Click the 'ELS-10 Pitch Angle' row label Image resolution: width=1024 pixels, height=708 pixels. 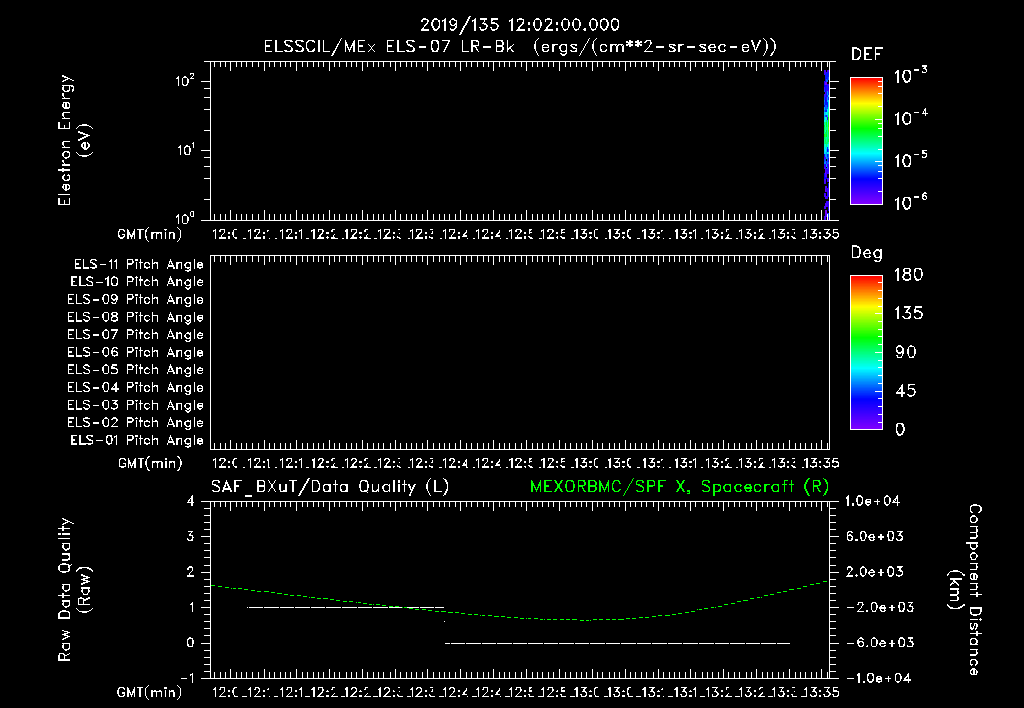click(137, 282)
